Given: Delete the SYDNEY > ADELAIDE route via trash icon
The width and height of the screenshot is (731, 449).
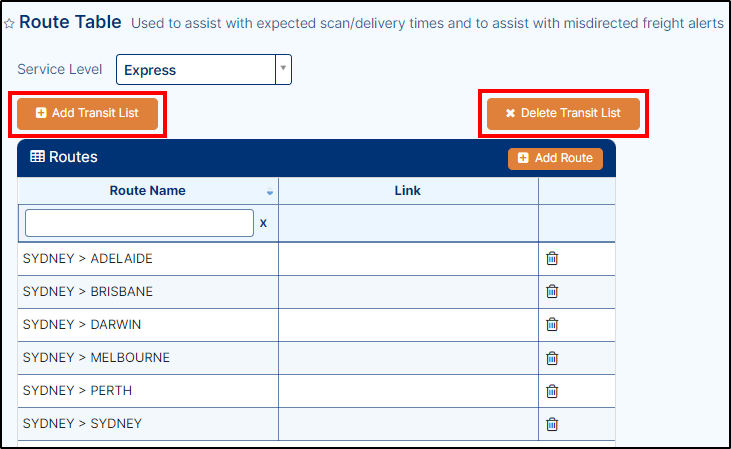Looking at the screenshot, I should coord(552,258).
